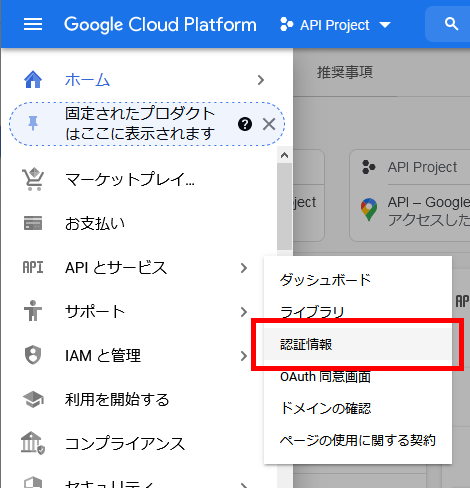470x488 pixels.
Task: Go to ホーム in sidebar
Action: coord(87,80)
